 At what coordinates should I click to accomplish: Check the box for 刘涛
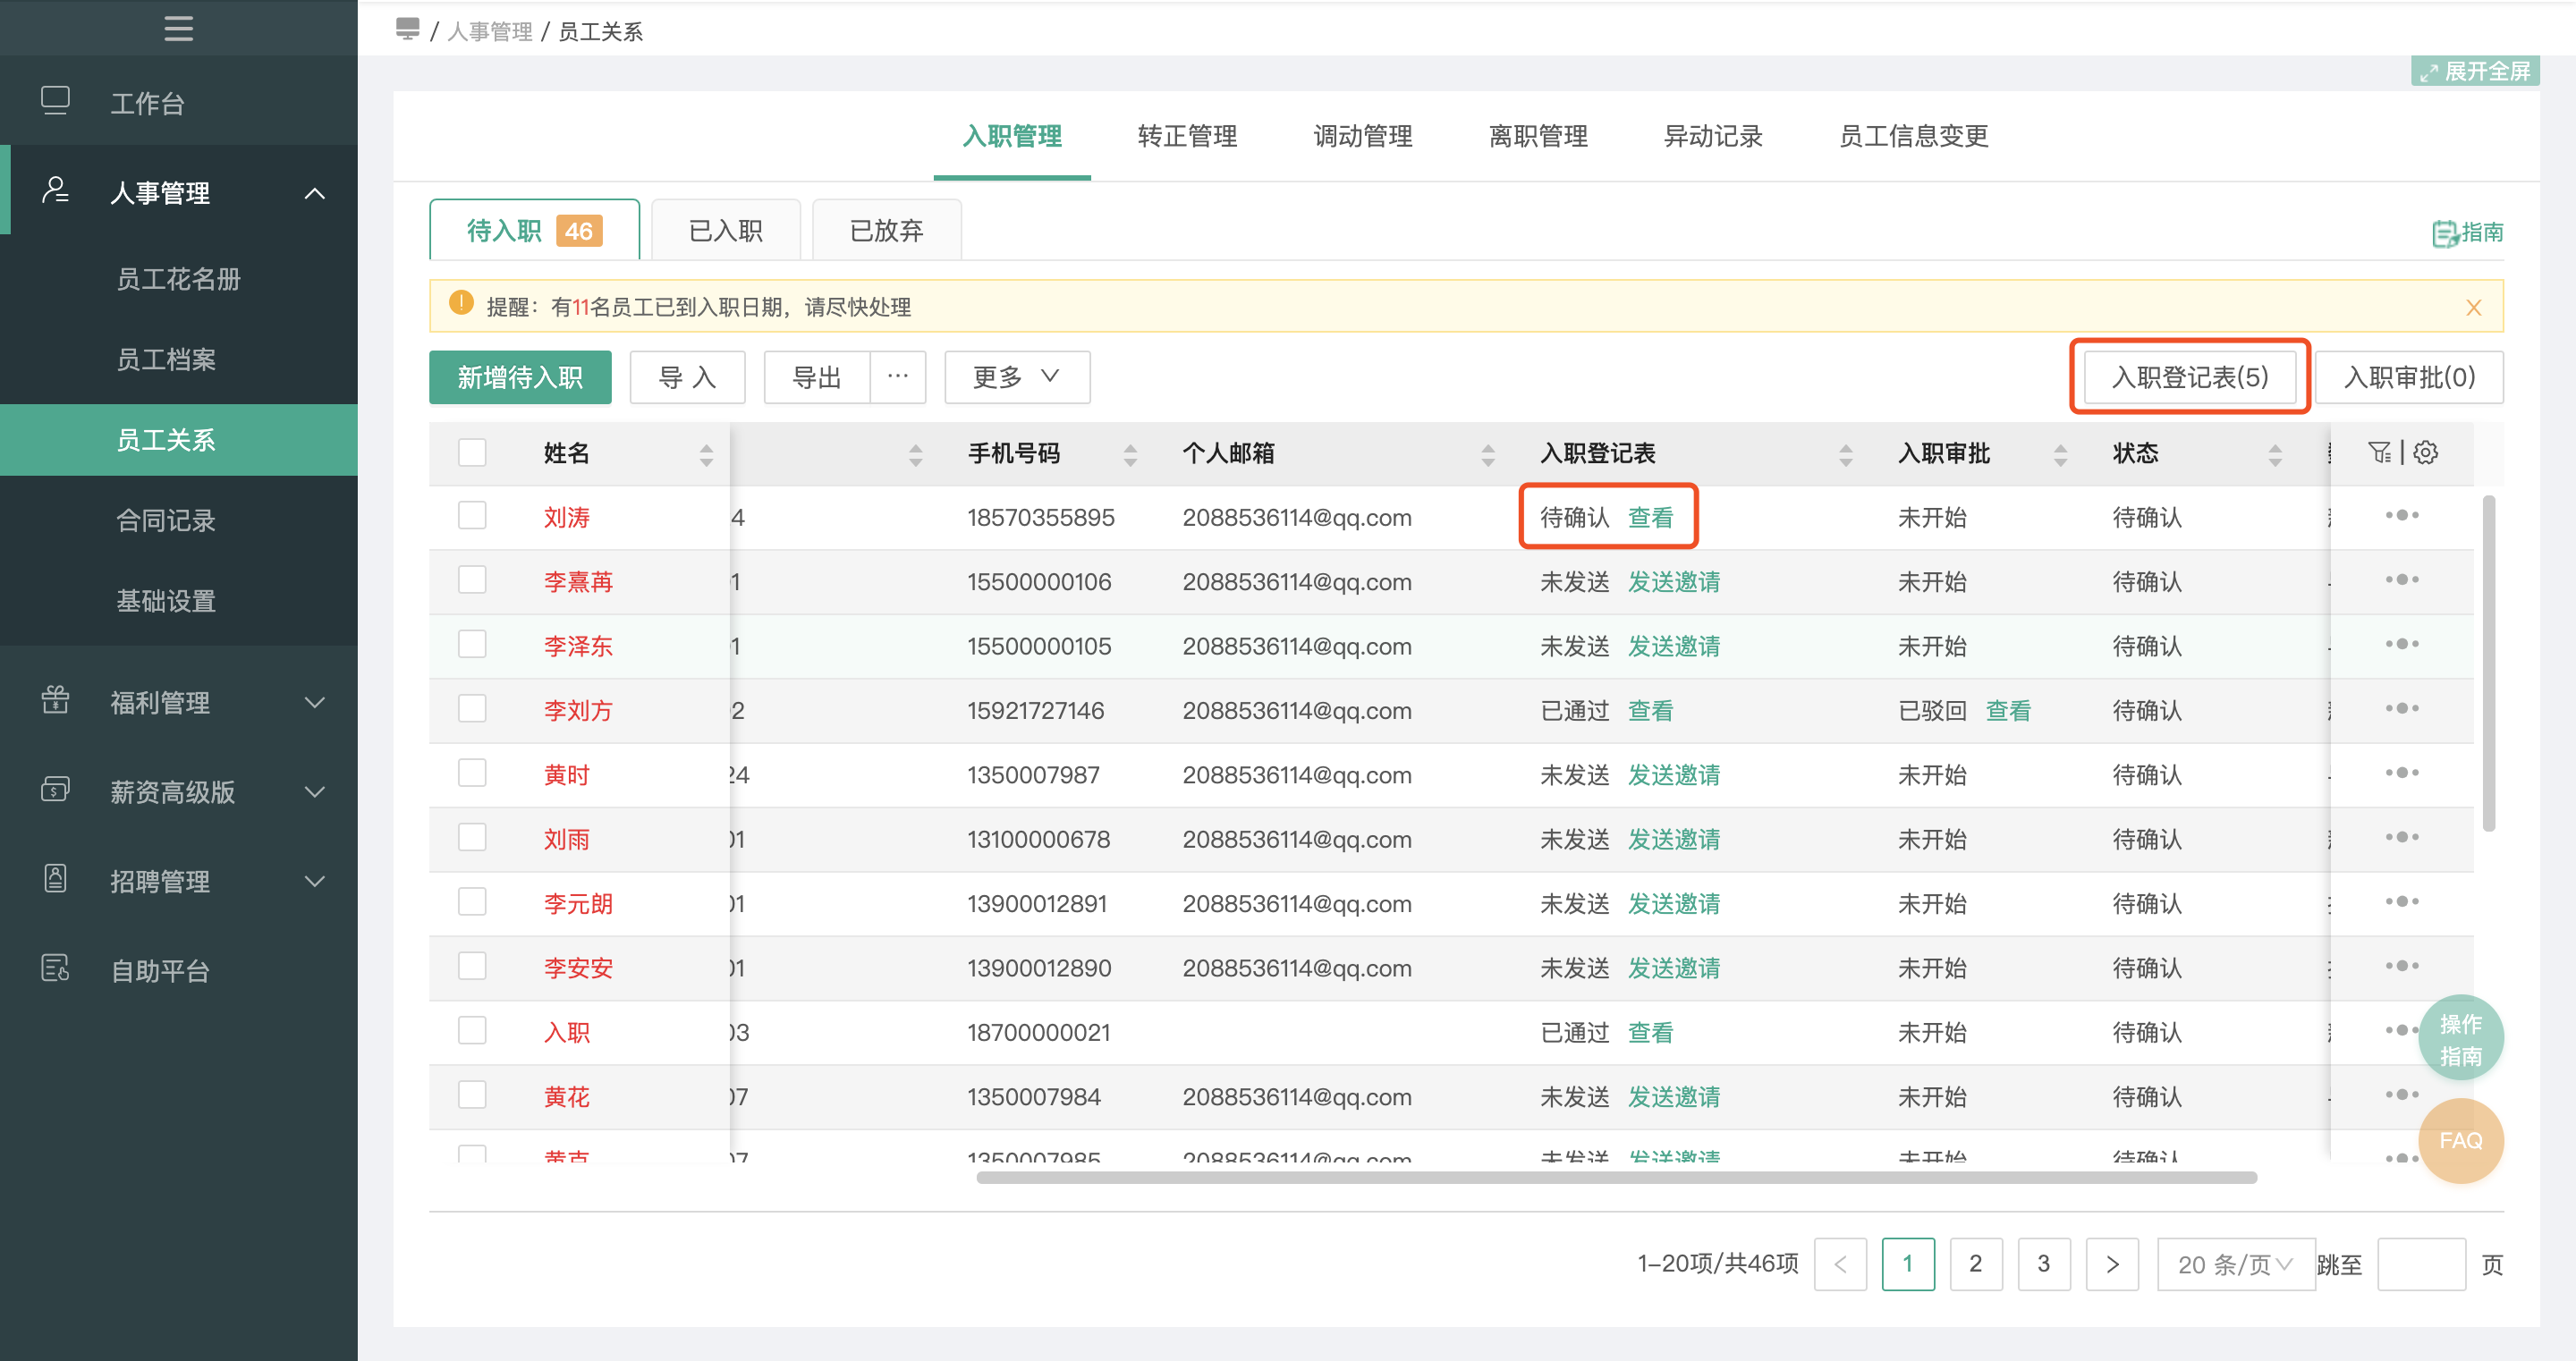[x=472, y=515]
